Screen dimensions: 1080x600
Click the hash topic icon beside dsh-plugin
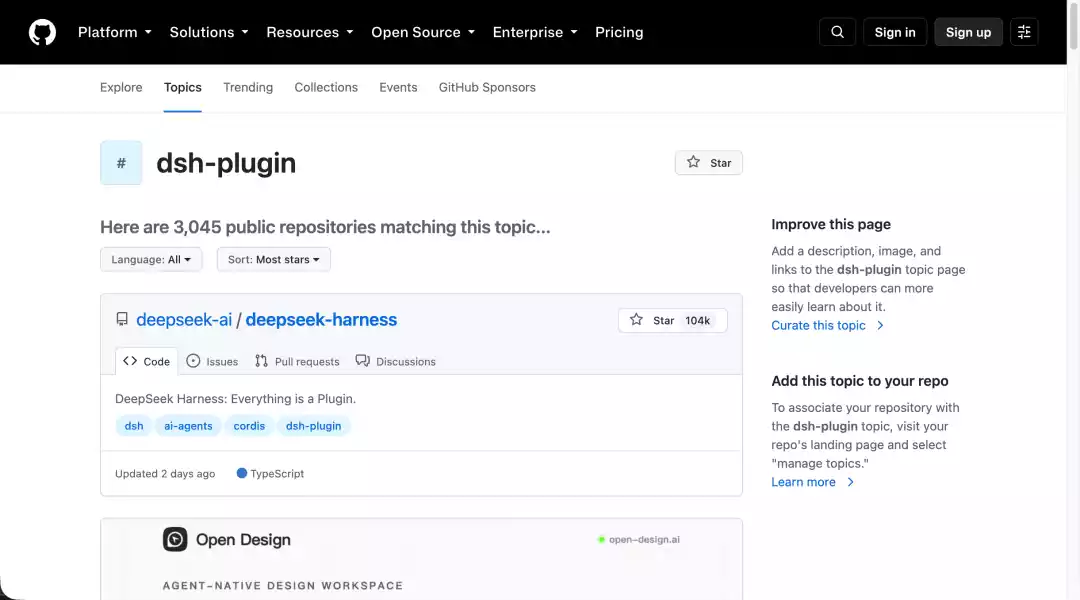point(121,163)
